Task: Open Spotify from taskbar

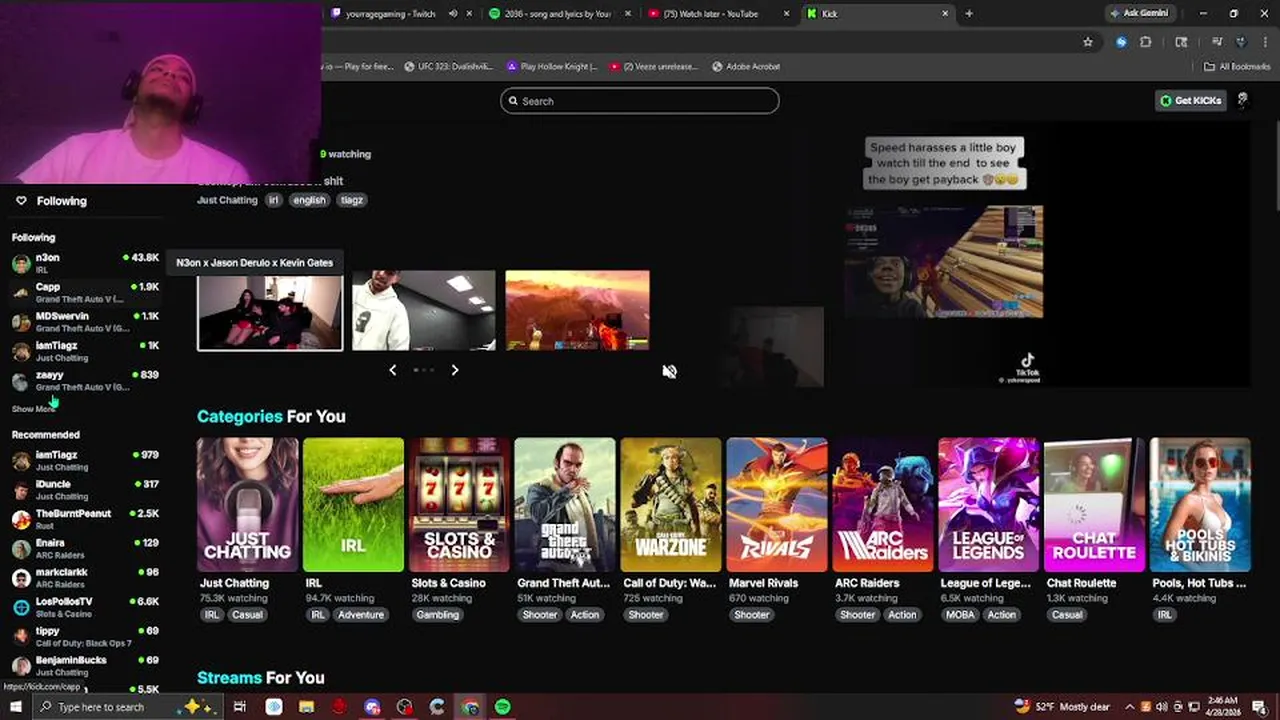Action: 502,707
